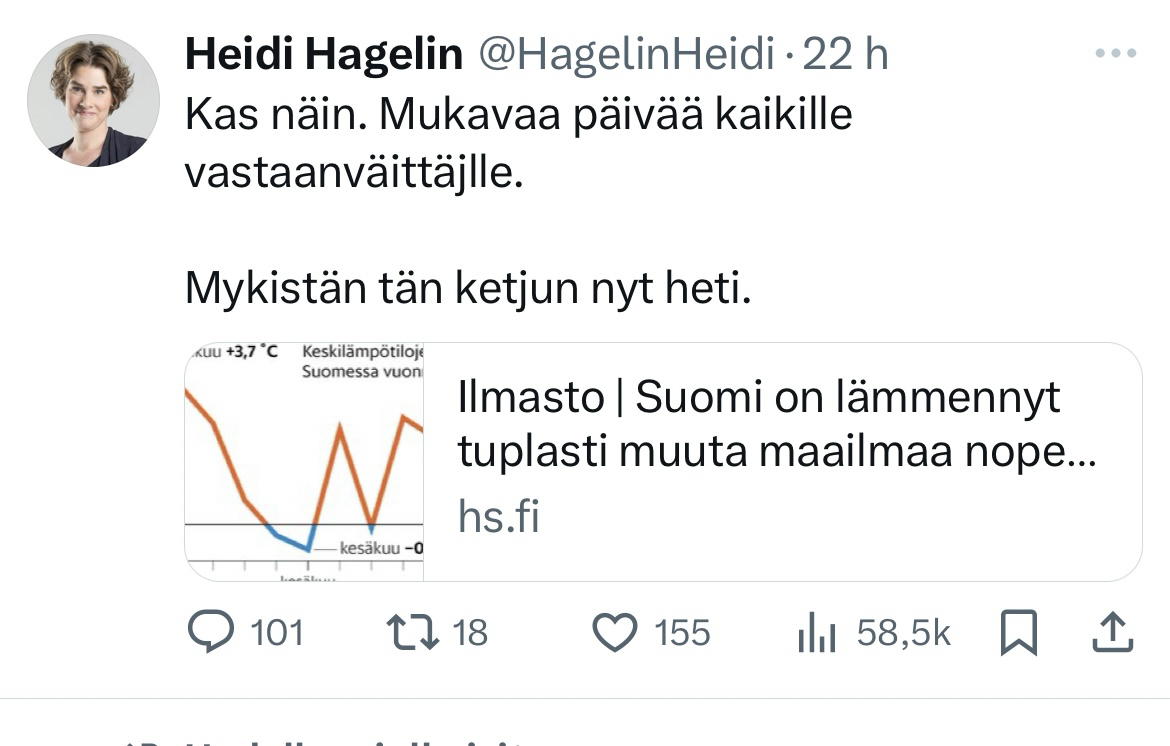Click the line "Mykistän tän ketjun nyt heti"
This screenshot has width=1170, height=746.
tap(467, 290)
